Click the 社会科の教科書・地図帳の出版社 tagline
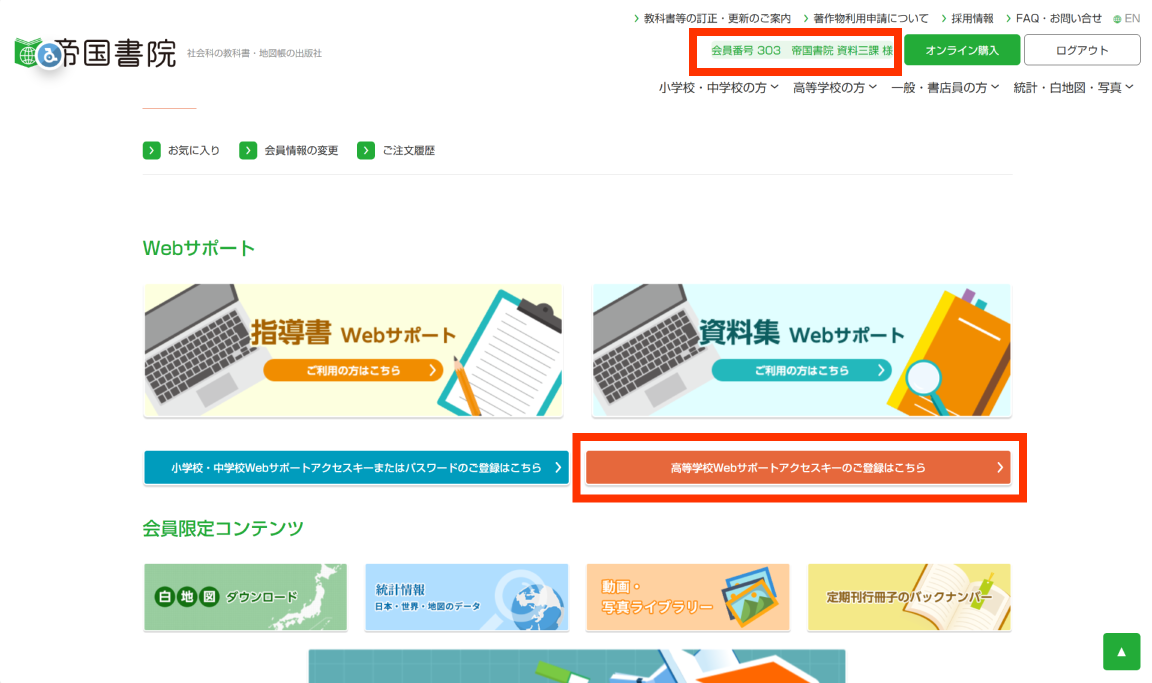This screenshot has width=1152, height=683. [x=254, y=53]
